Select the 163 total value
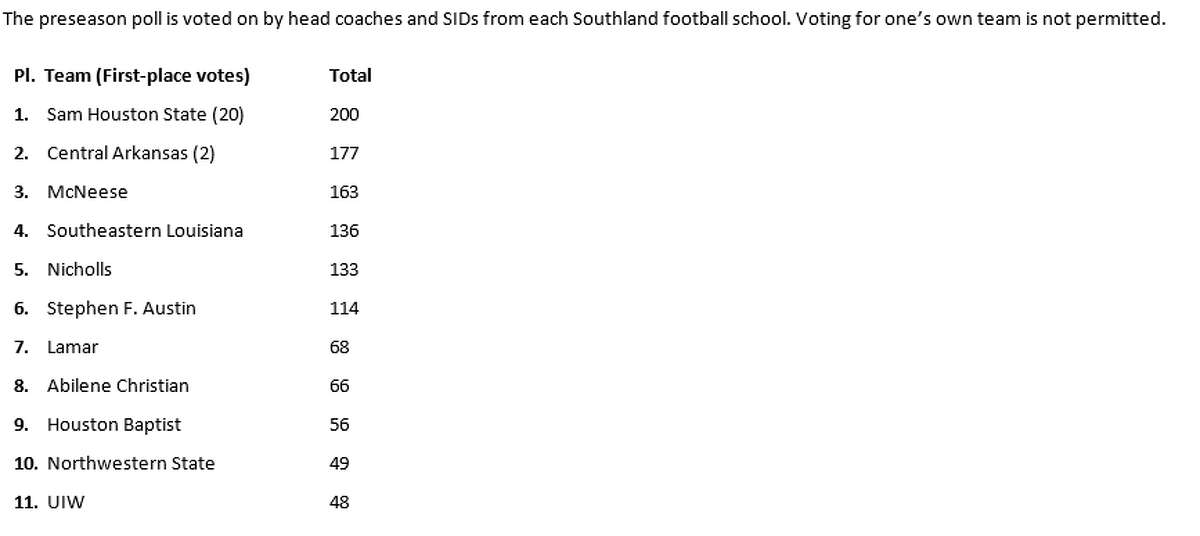Image resolution: width=1200 pixels, height=536 pixels. click(x=344, y=192)
